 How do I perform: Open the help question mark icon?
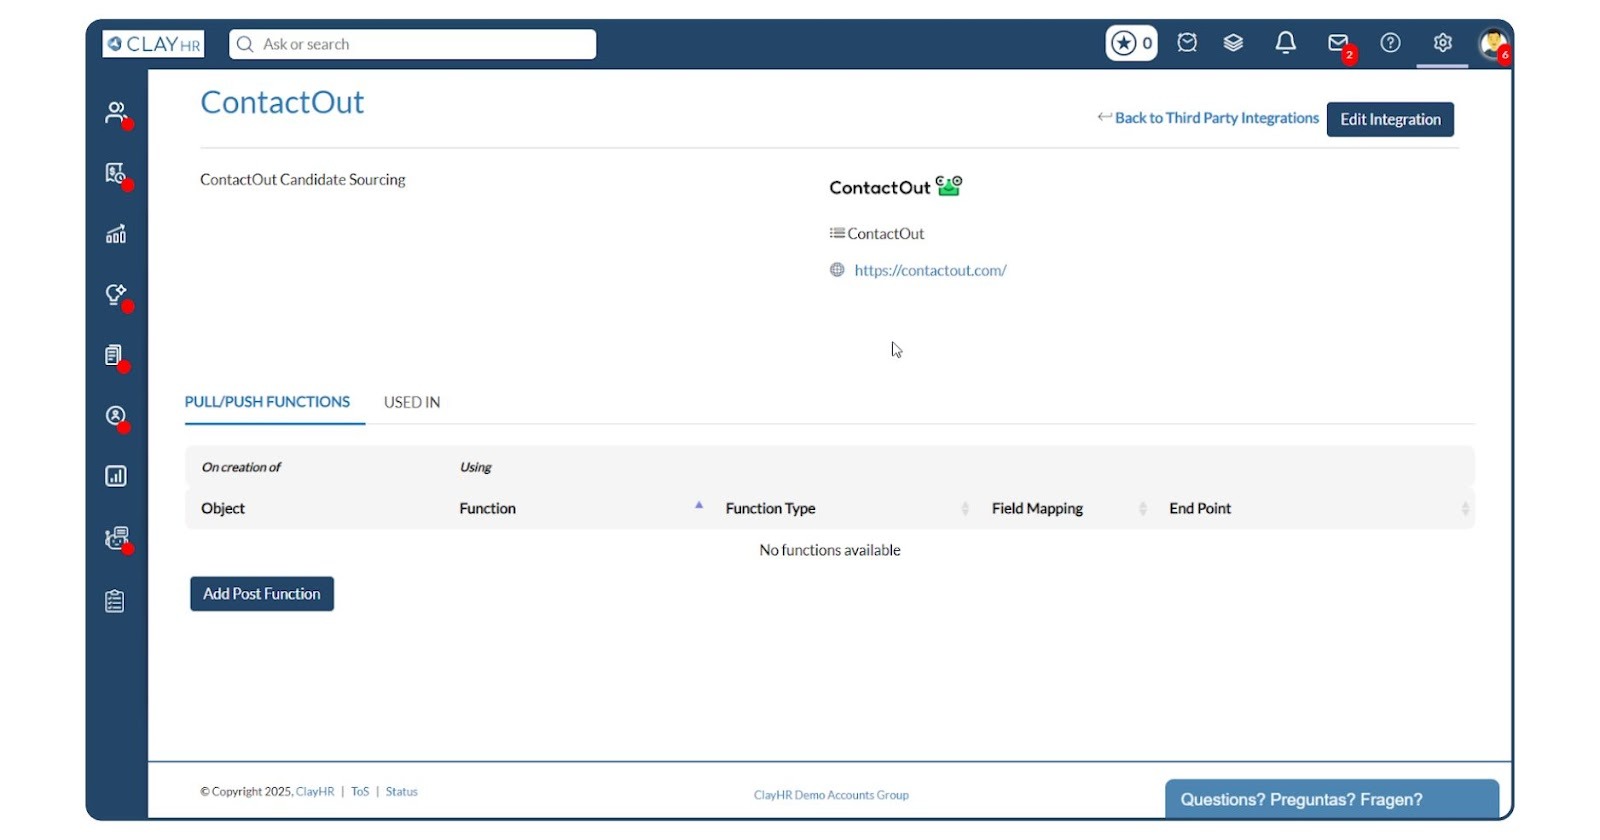[x=1390, y=43]
